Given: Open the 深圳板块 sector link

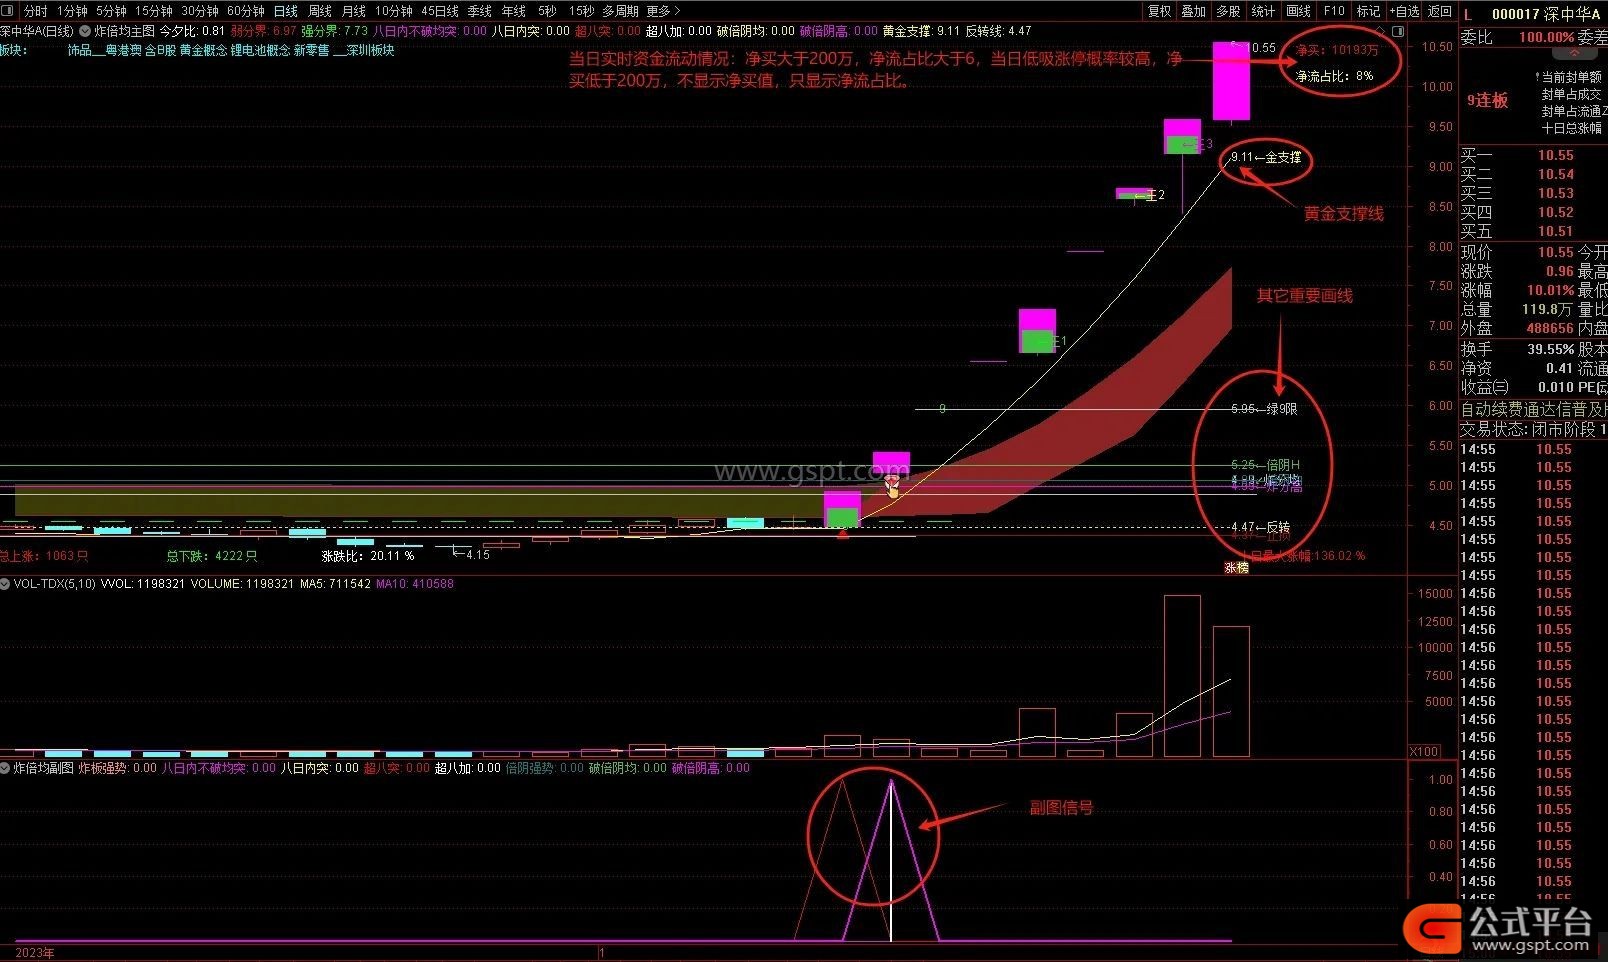Looking at the screenshot, I should pyautogui.click(x=370, y=50).
